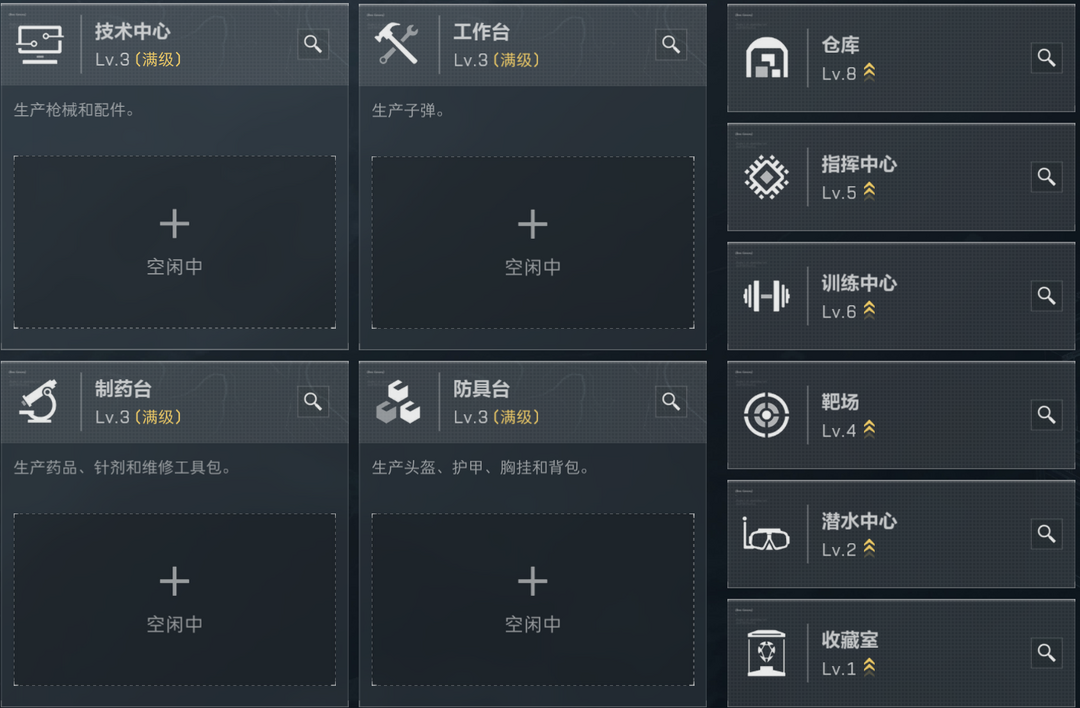Image resolution: width=1080 pixels, height=708 pixels.
Task: Select the 制药台 microscope icon
Action: 40,402
